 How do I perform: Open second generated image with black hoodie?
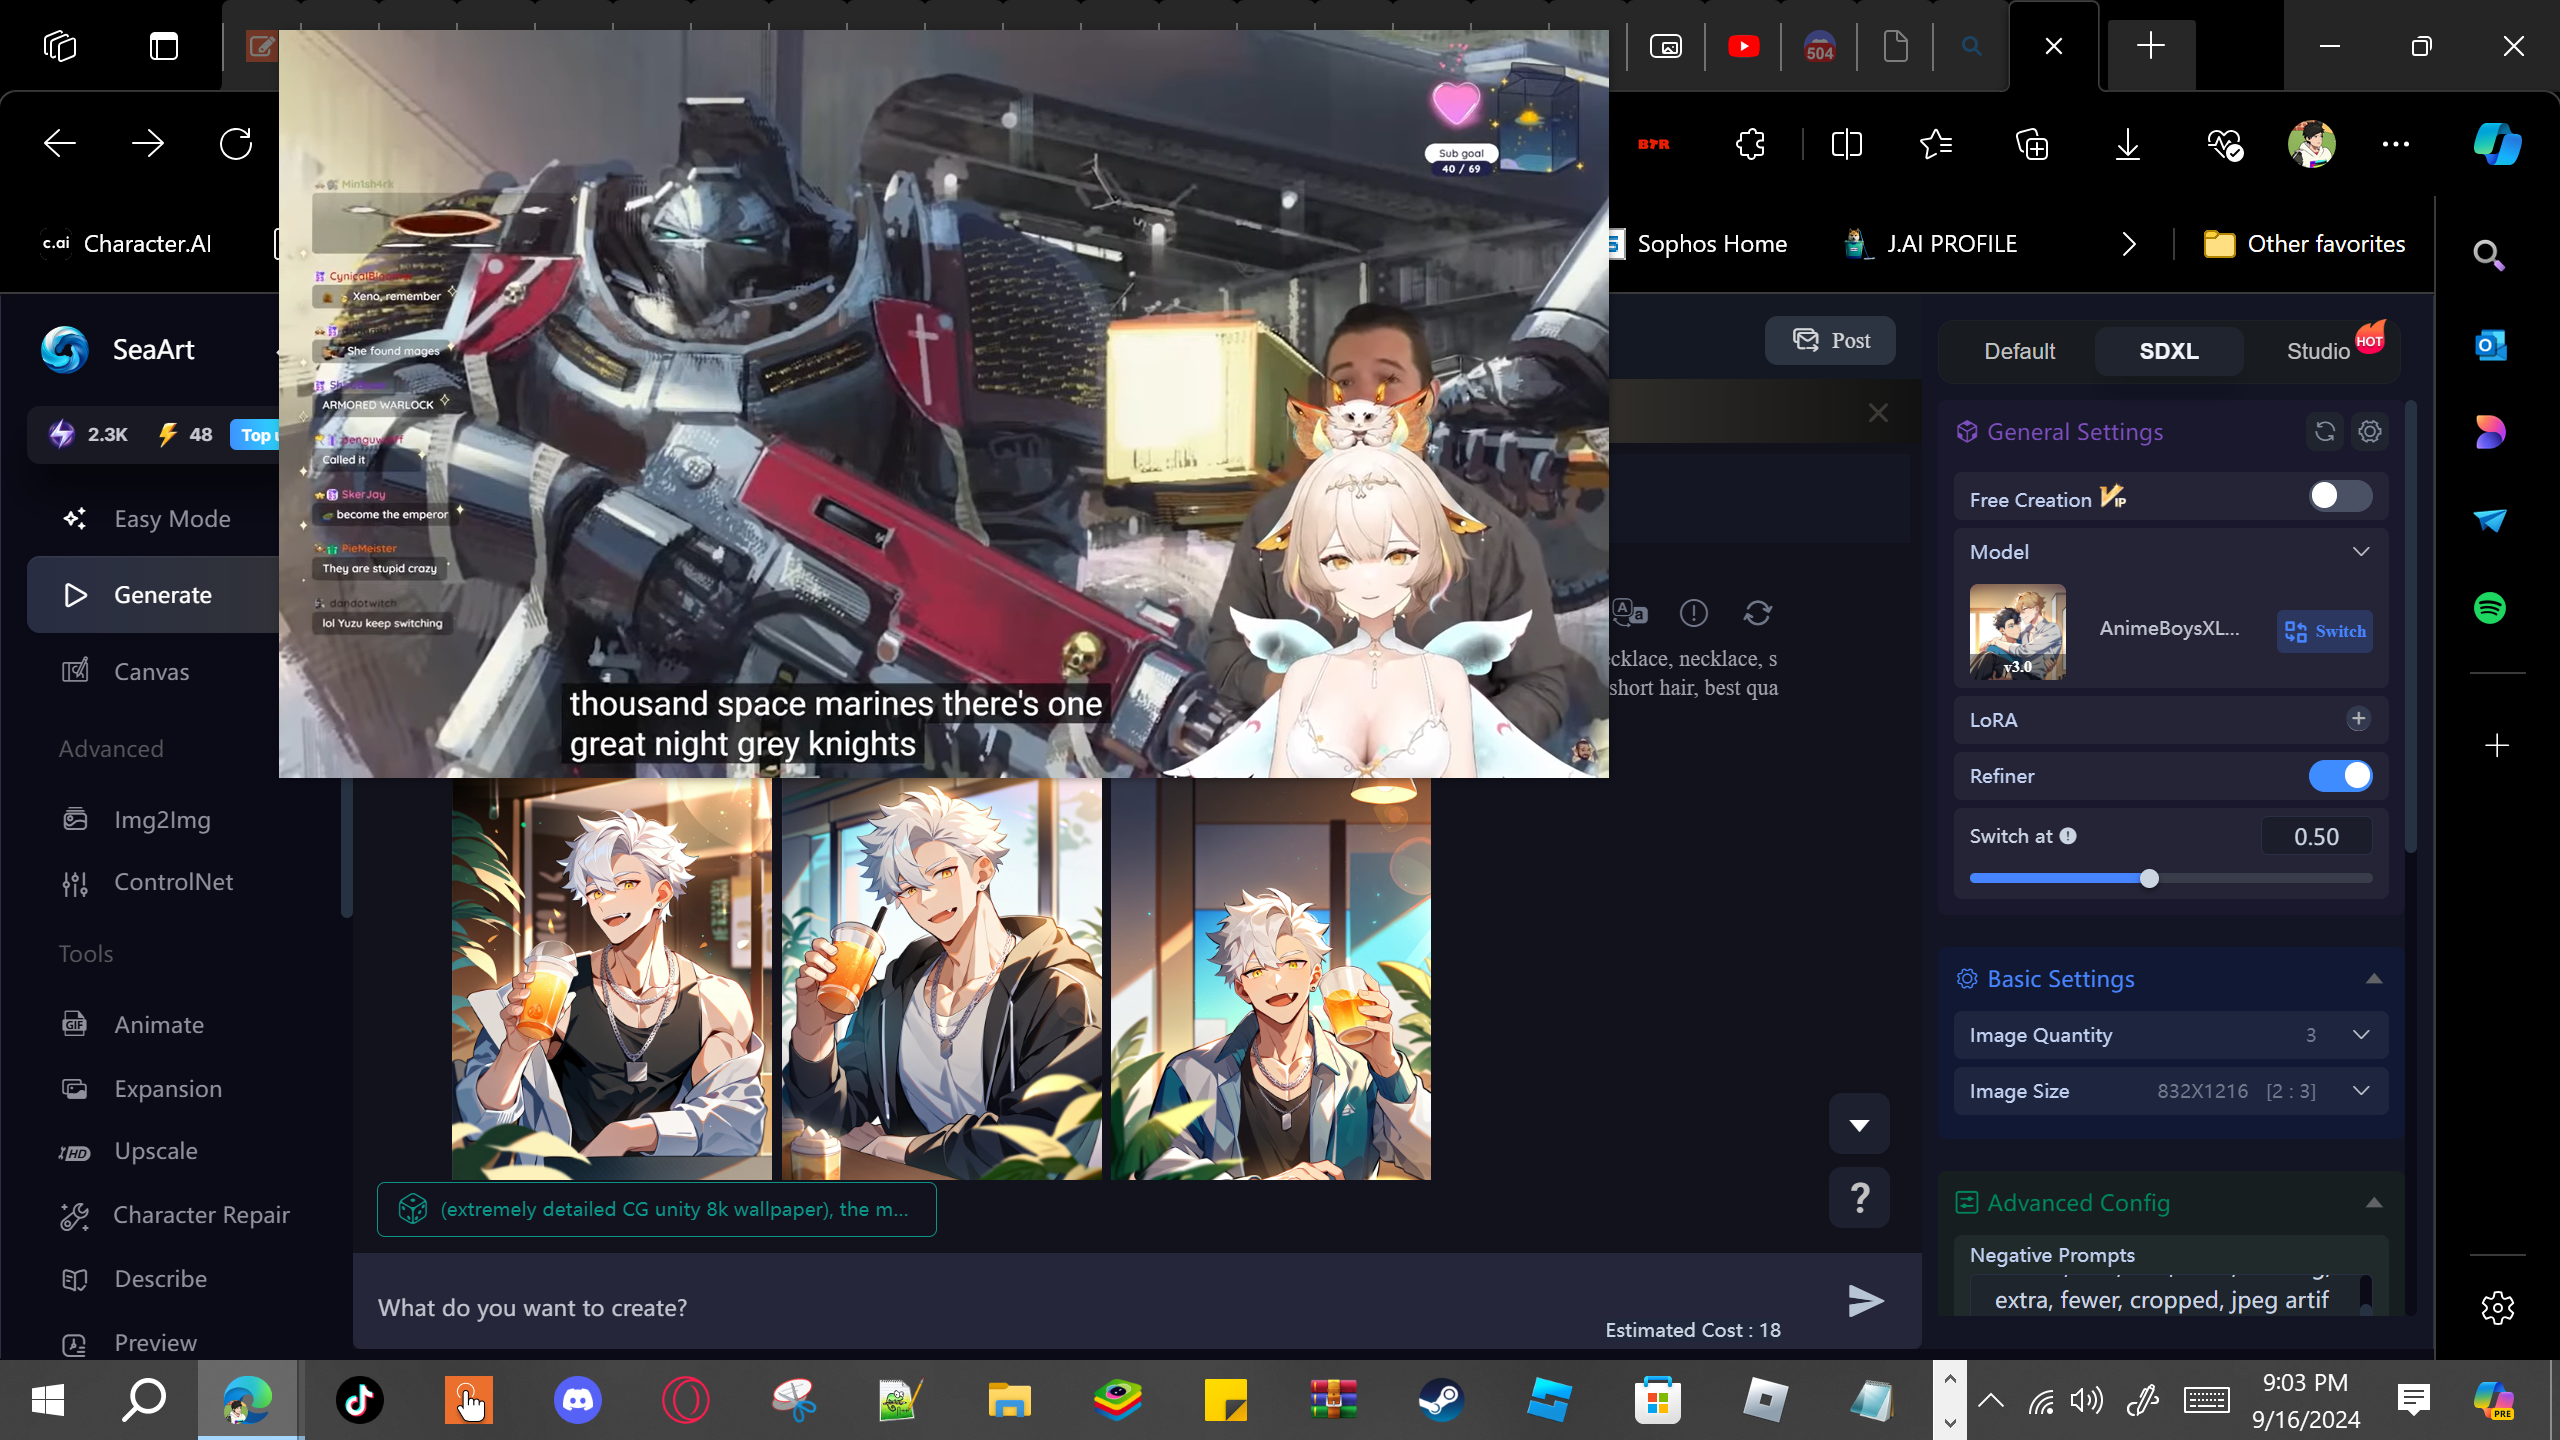941,979
